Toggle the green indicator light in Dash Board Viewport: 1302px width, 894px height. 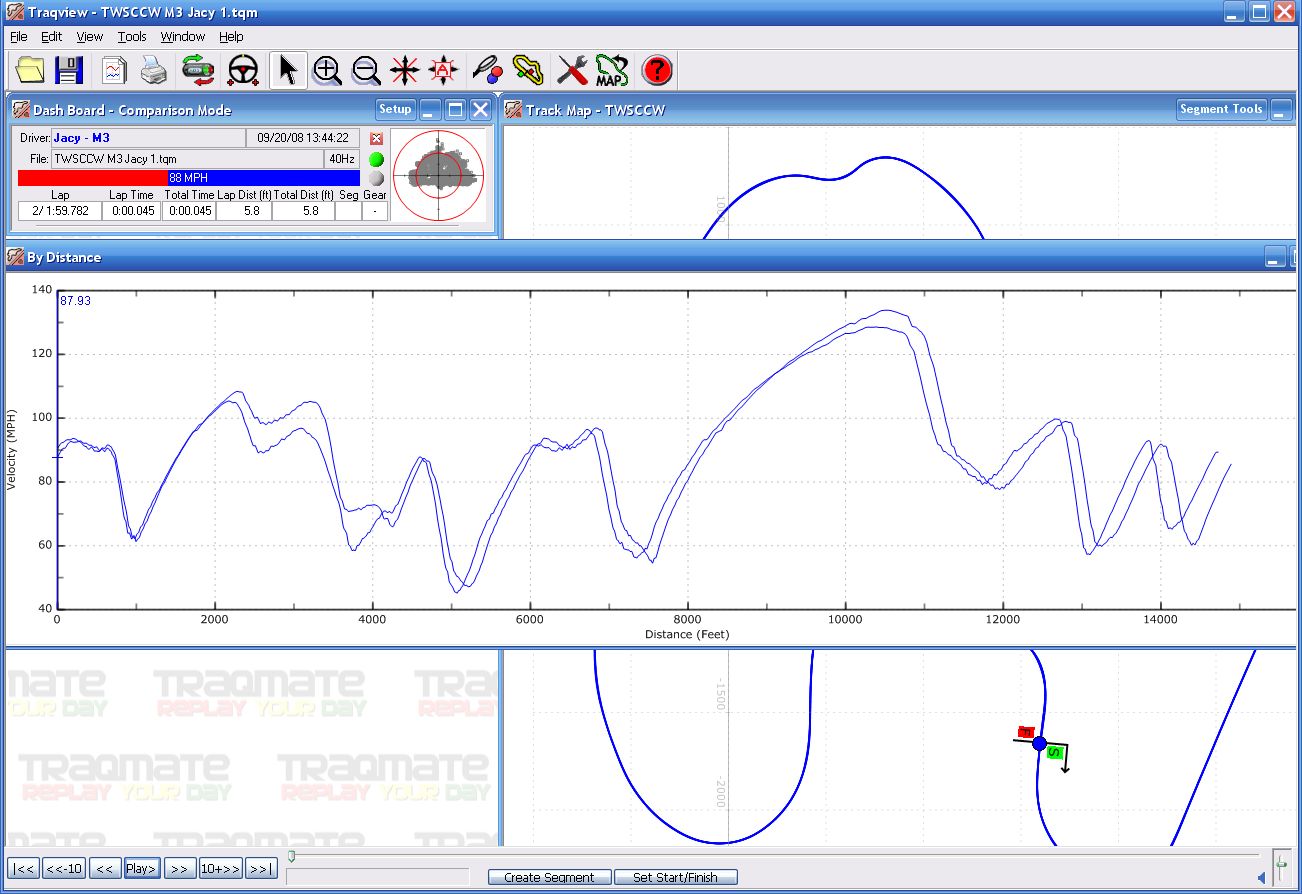[376, 159]
